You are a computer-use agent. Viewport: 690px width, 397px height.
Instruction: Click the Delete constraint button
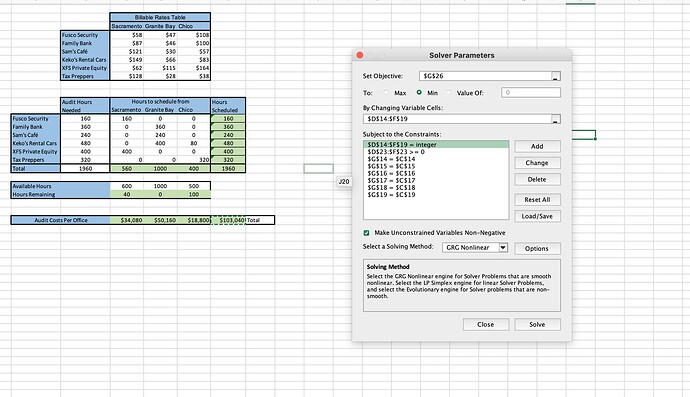537,179
